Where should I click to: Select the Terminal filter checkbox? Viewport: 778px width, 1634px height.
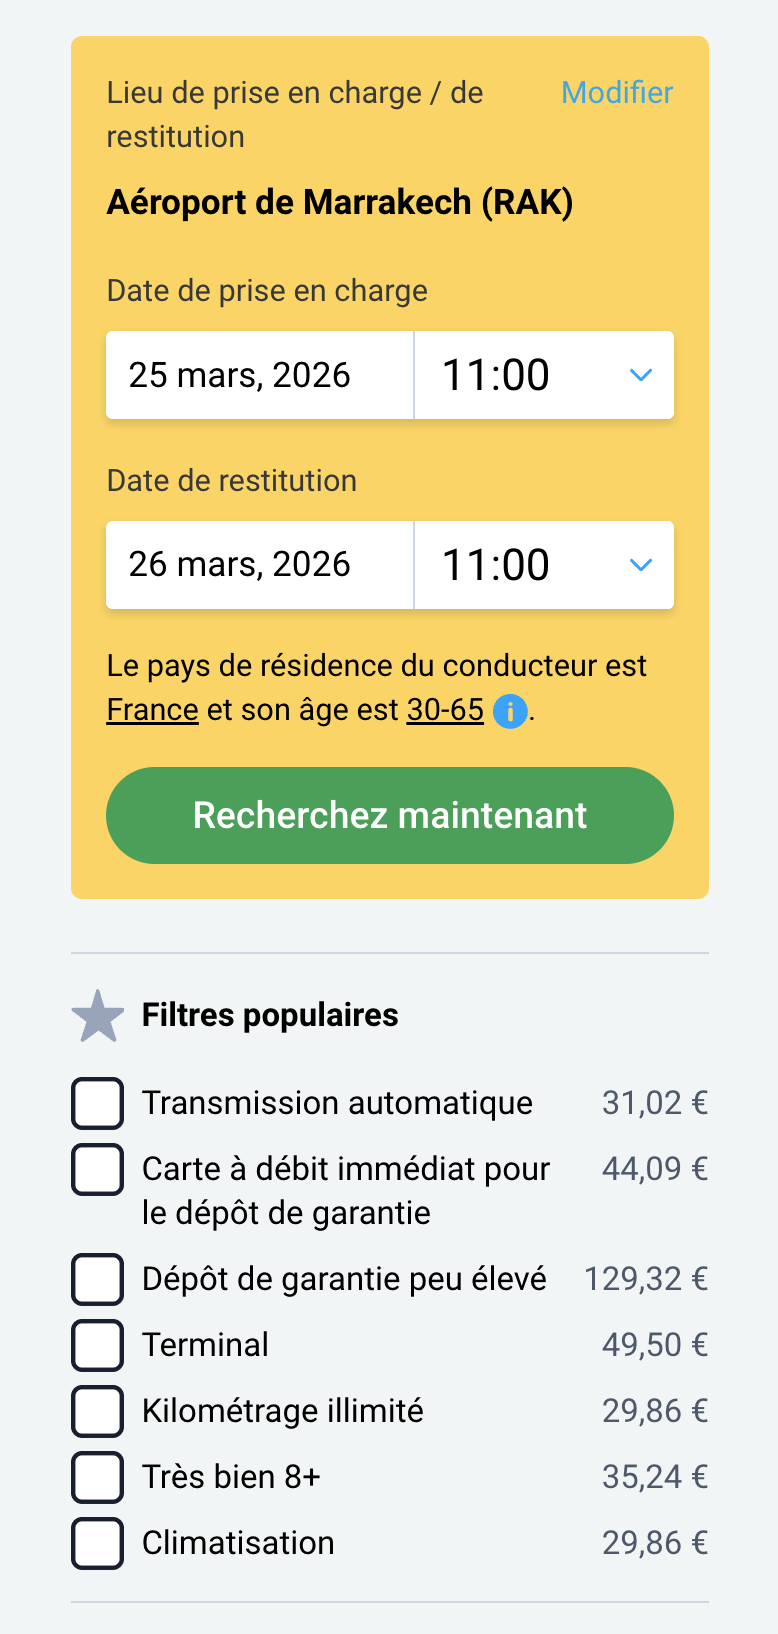(x=98, y=1345)
